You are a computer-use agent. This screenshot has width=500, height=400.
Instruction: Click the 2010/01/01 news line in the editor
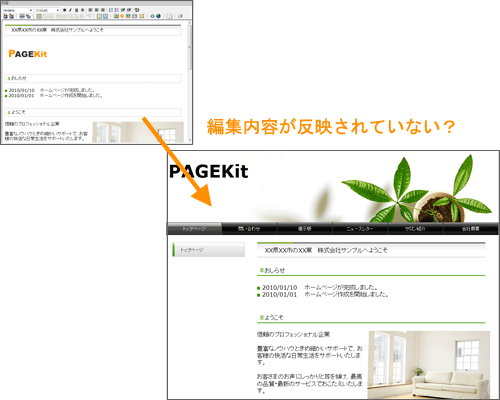[53, 96]
